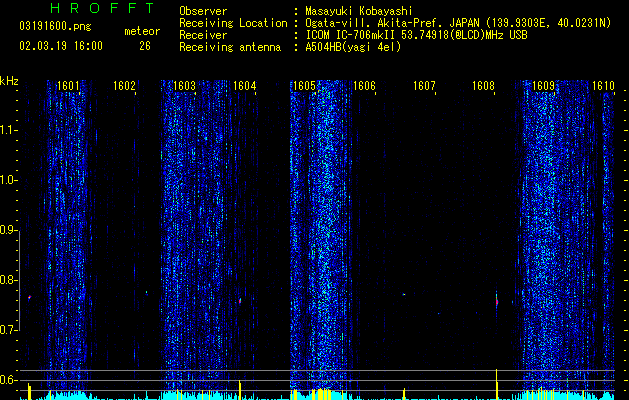Click the red meteor echo near 1604
The height and width of the screenshot is (400, 629).
[x=240, y=301]
